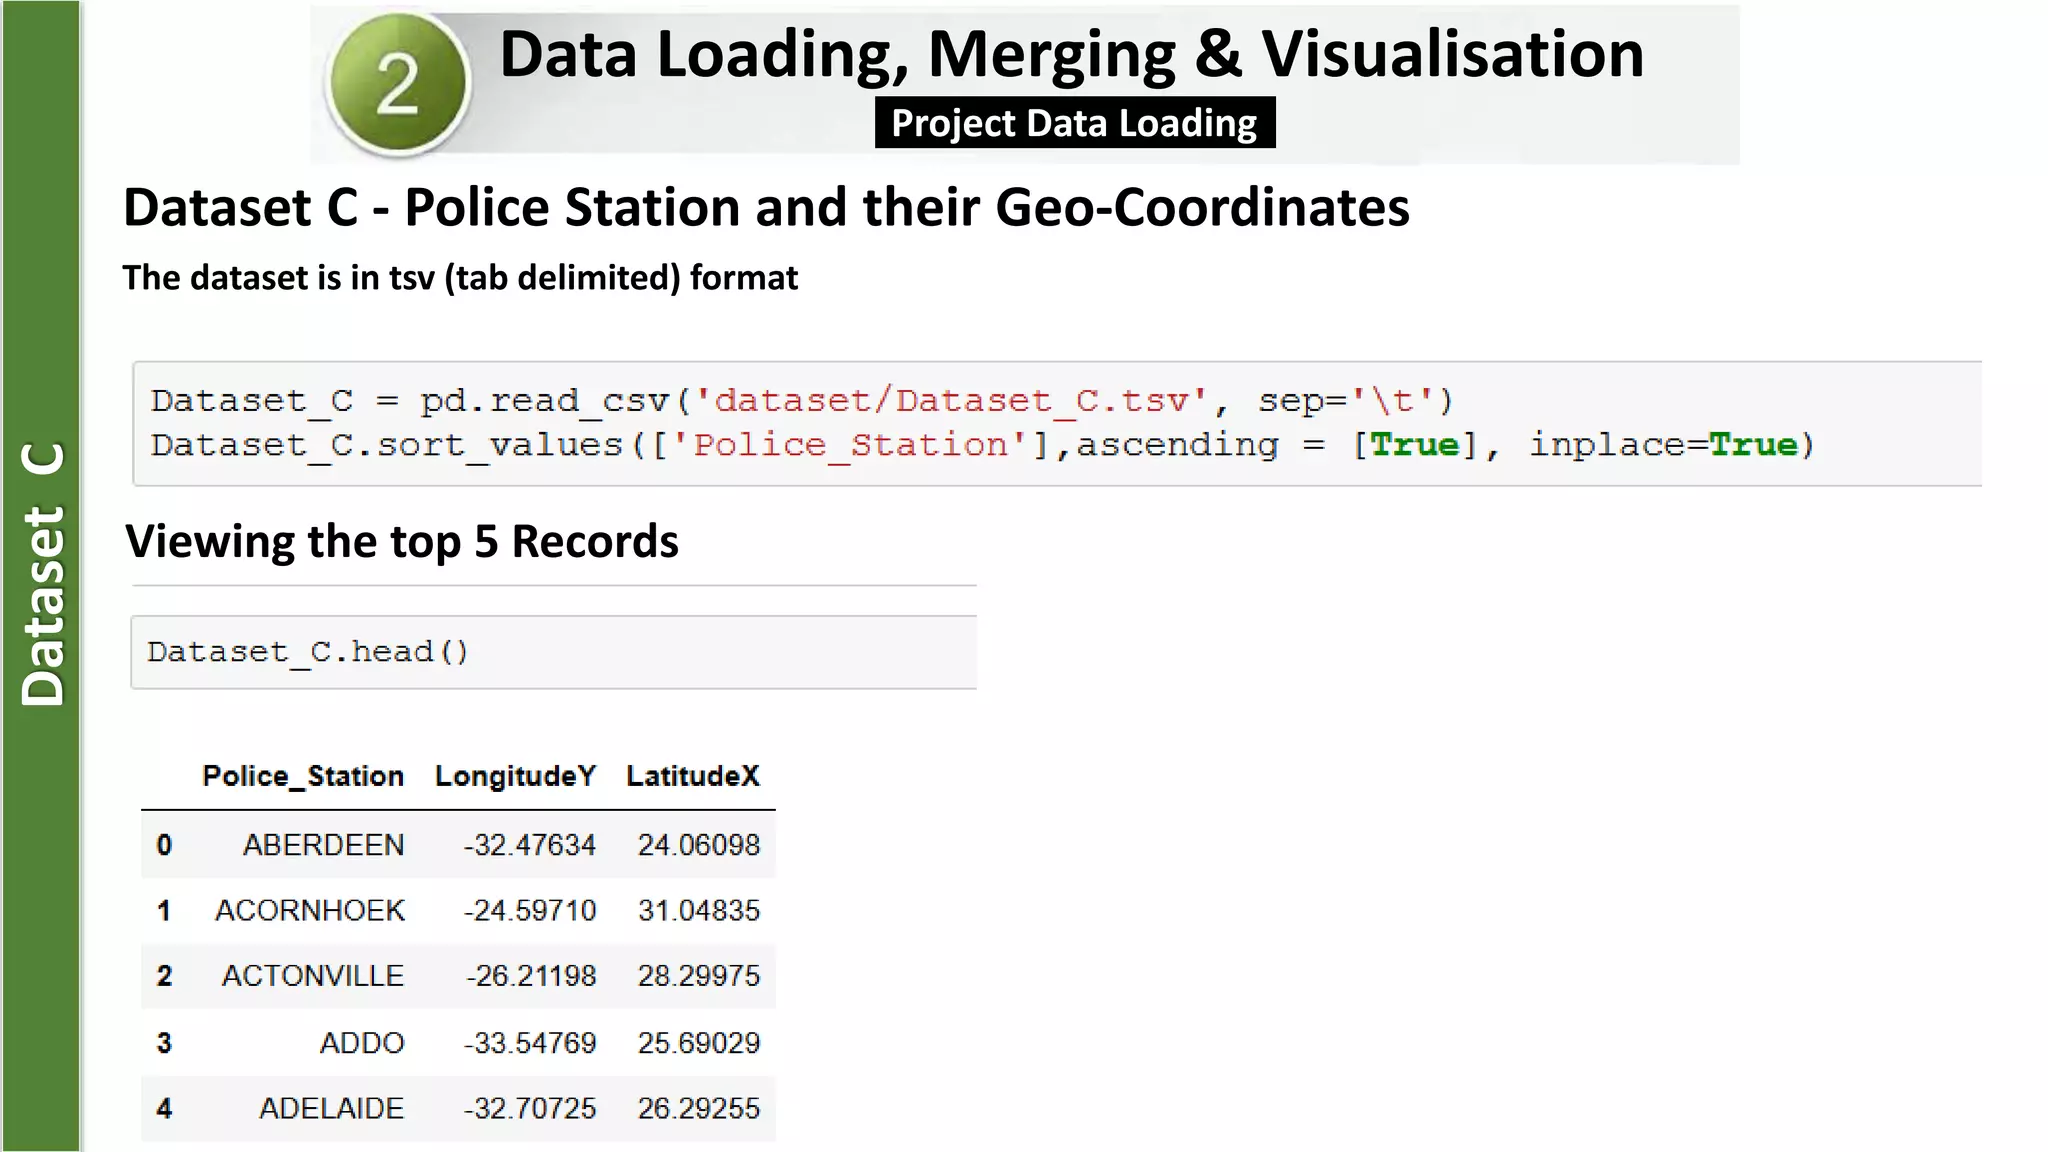Click the 'Viewing the top 5 Records' heading
This screenshot has height=1152, width=2048.
[x=402, y=541]
